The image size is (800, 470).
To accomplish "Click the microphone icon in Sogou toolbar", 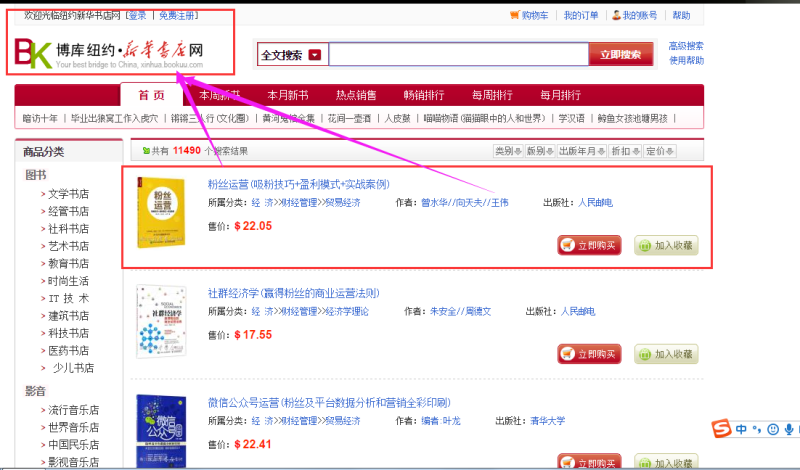I will (x=789, y=429).
